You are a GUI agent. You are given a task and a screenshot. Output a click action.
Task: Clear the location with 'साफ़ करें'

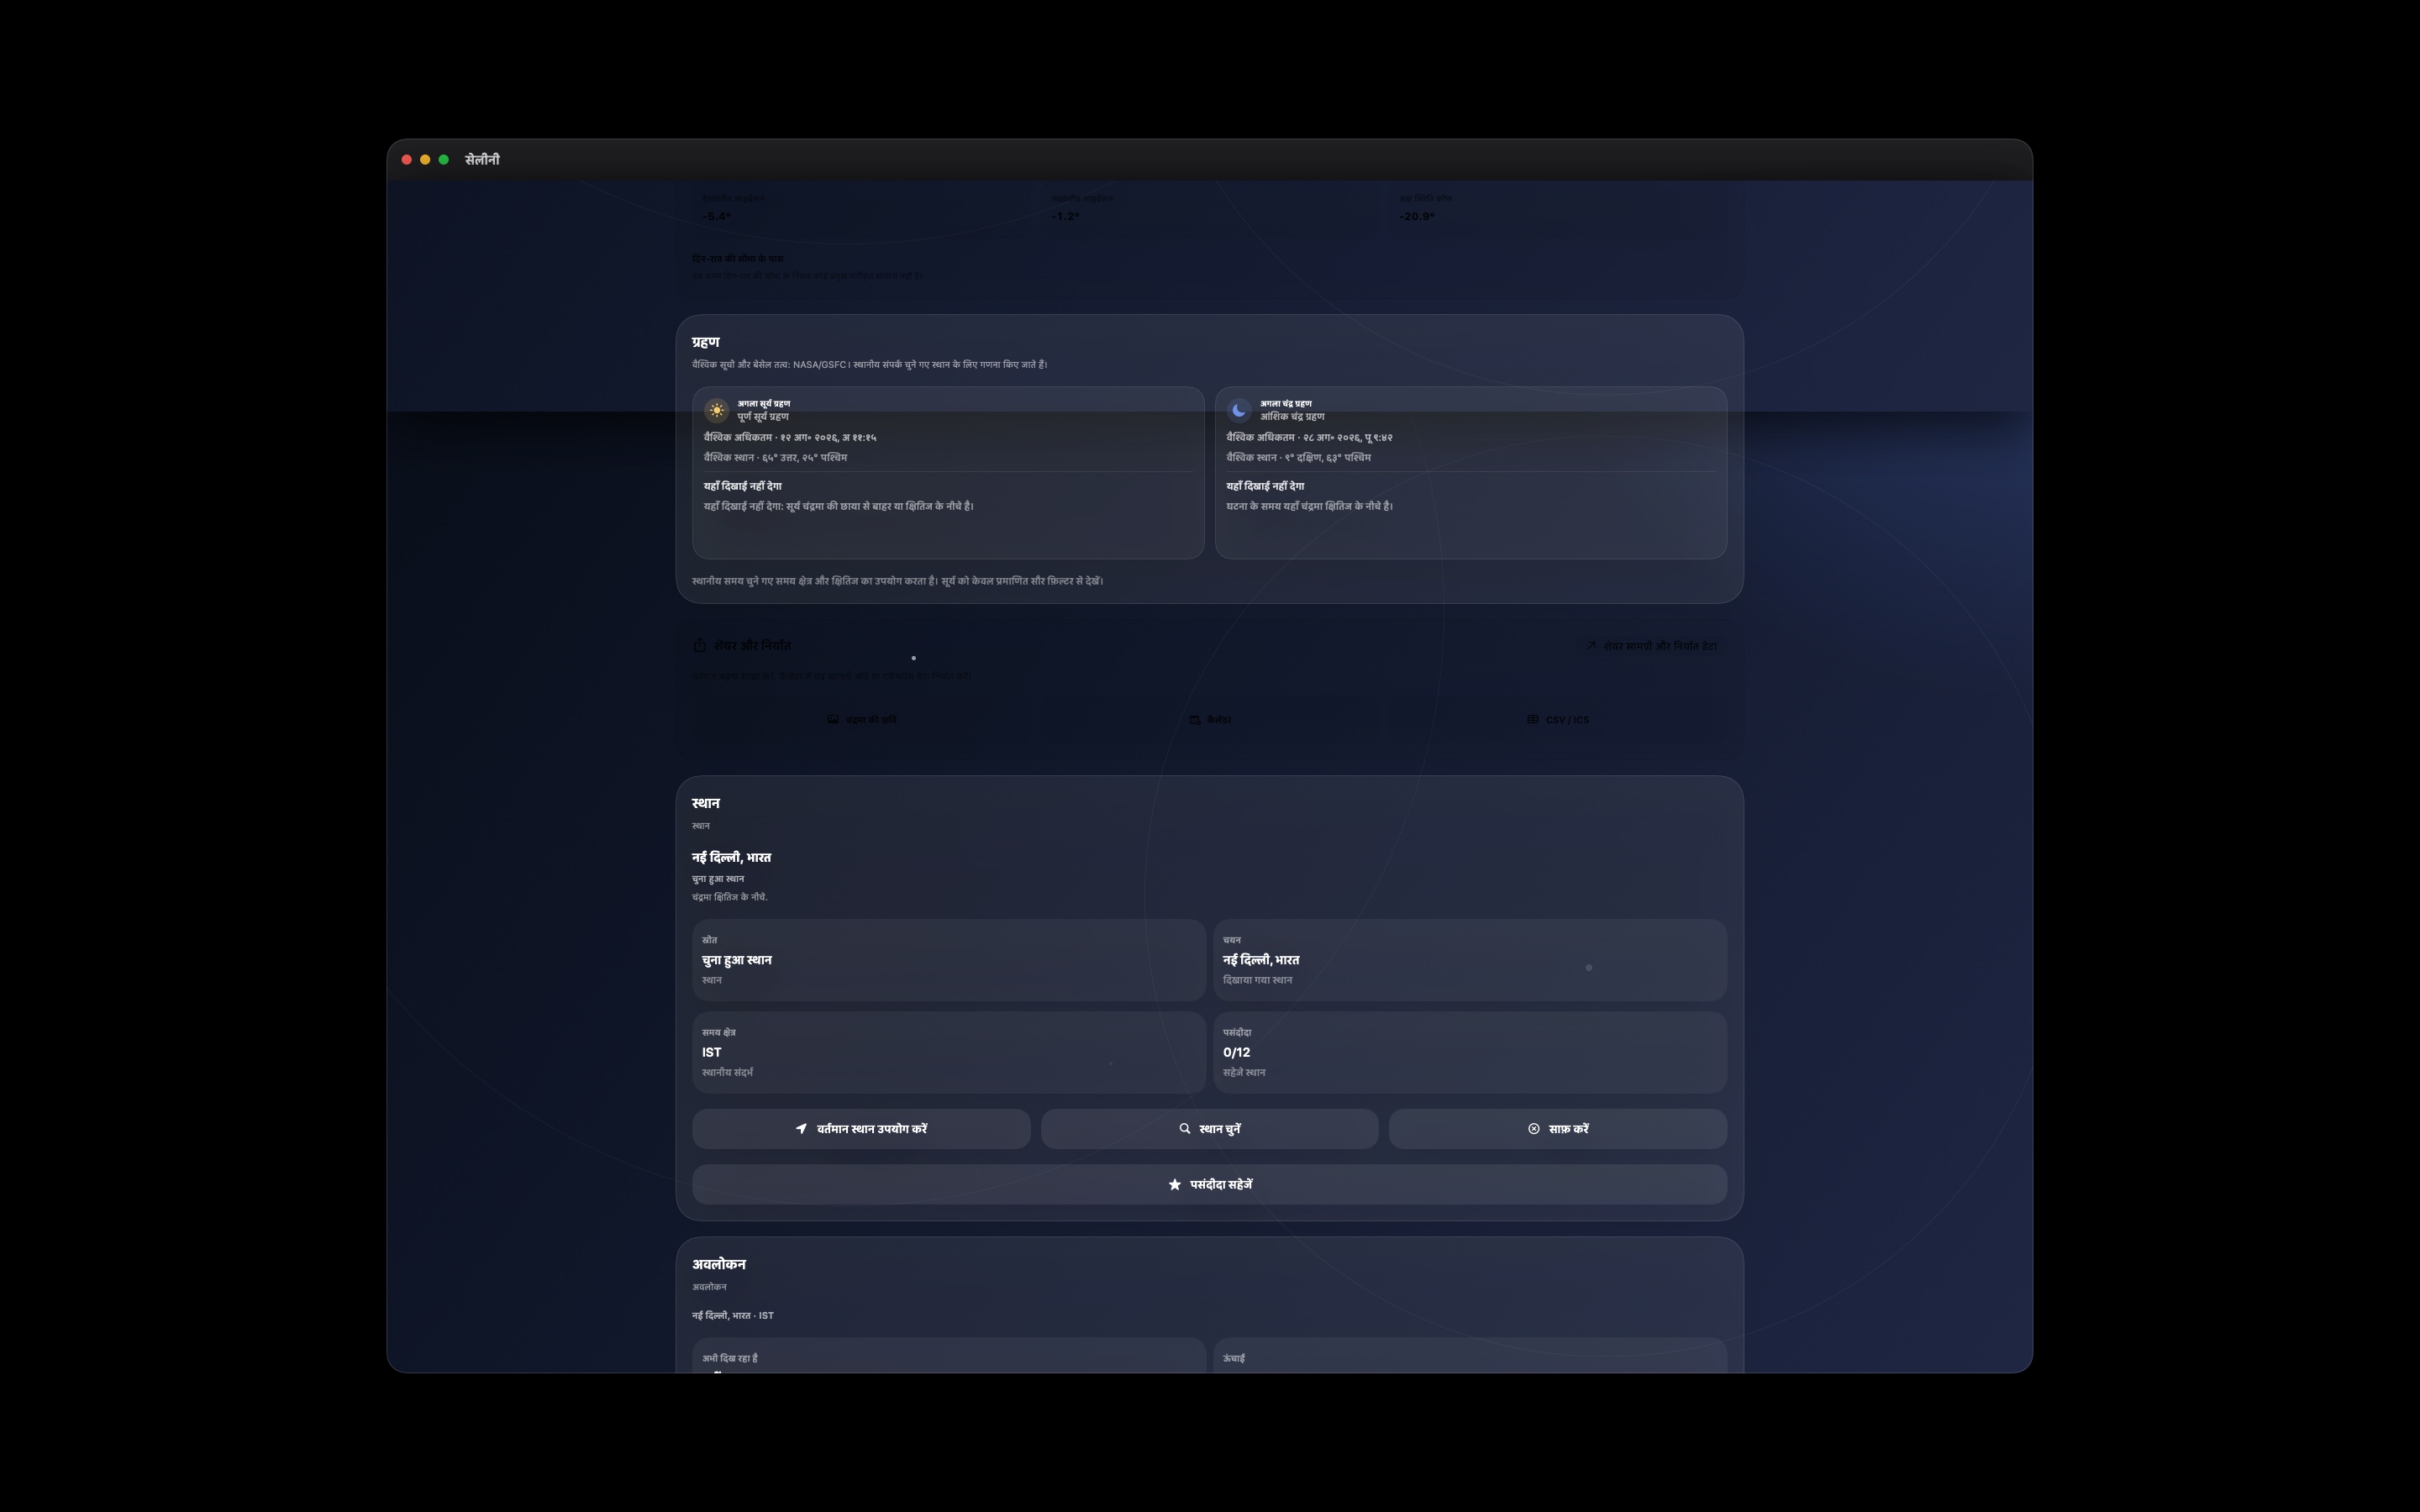[x=1557, y=1129]
